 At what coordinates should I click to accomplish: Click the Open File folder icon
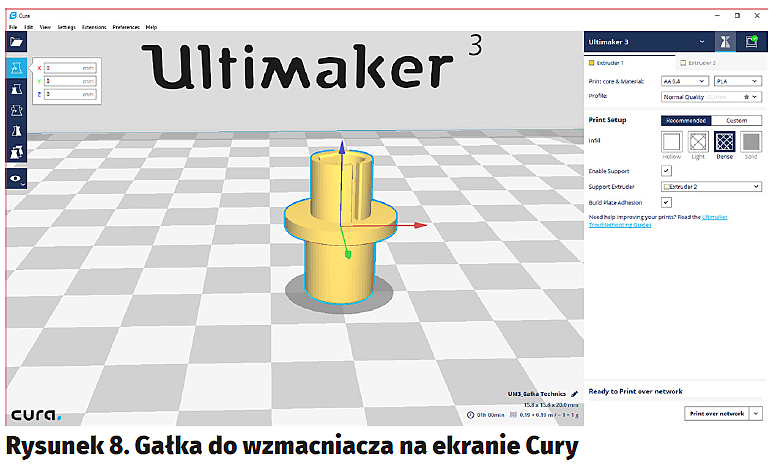coord(16,43)
